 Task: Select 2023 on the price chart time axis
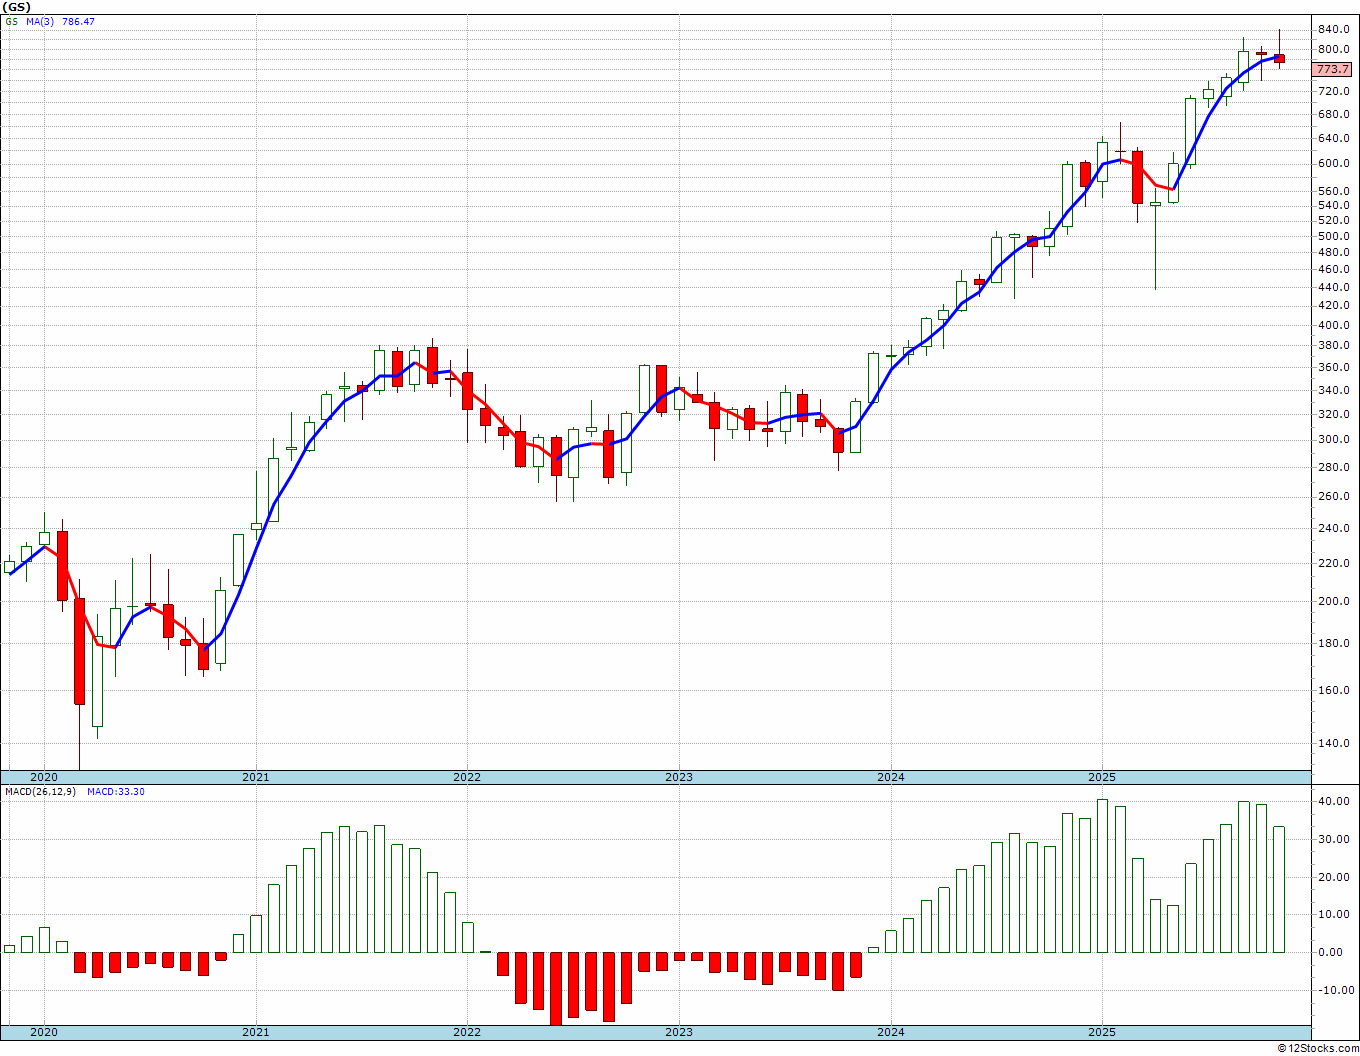(678, 777)
